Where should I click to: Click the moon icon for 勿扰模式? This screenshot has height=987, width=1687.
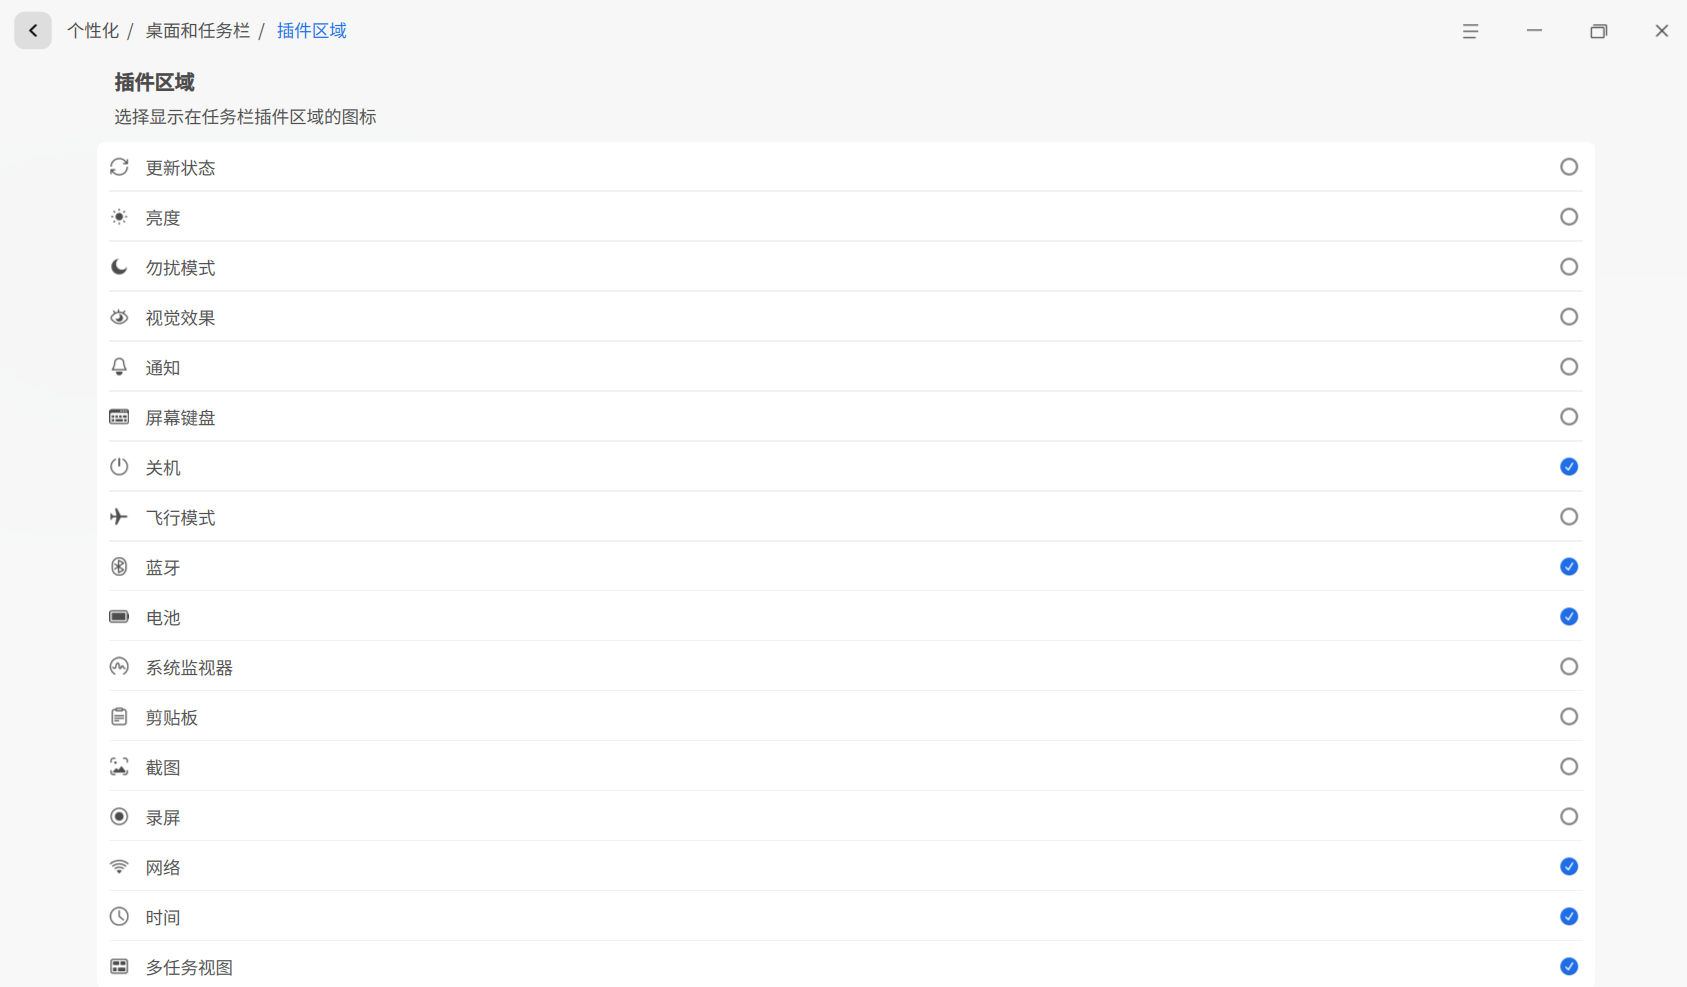click(x=119, y=267)
